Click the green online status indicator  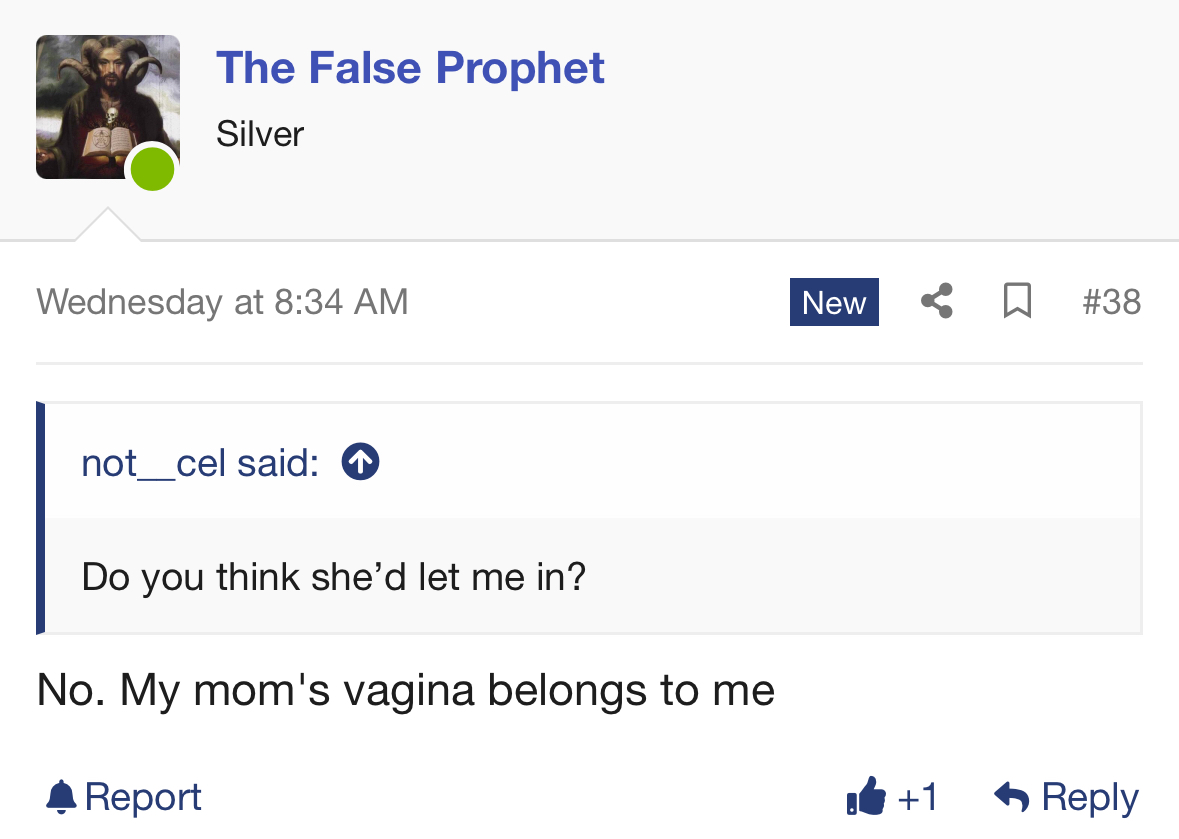(153, 168)
